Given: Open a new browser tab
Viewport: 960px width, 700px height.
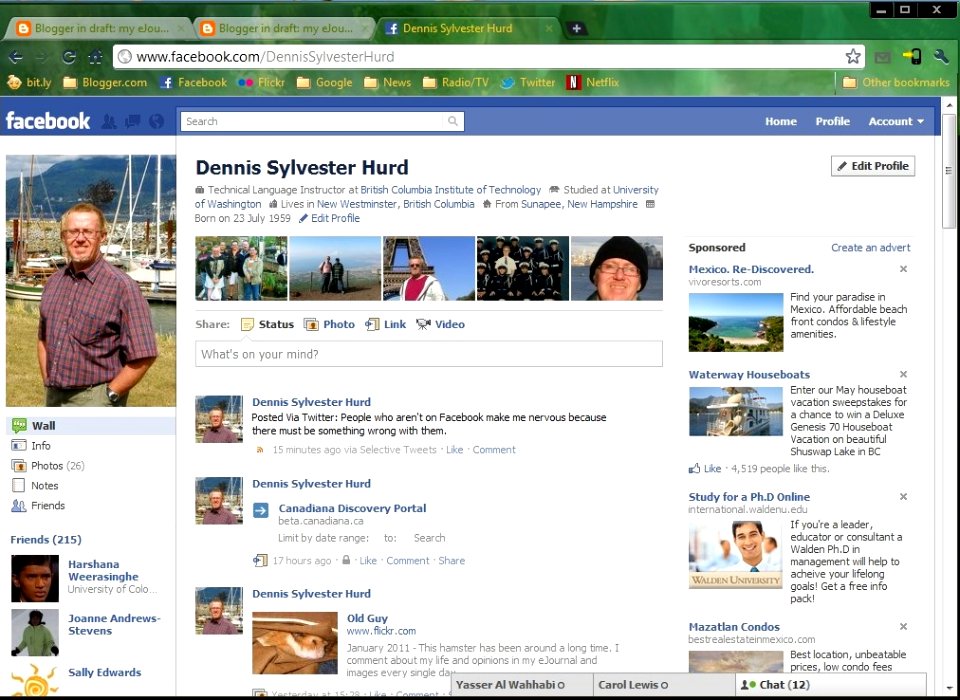Looking at the screenshot, I should pos(576,28).
